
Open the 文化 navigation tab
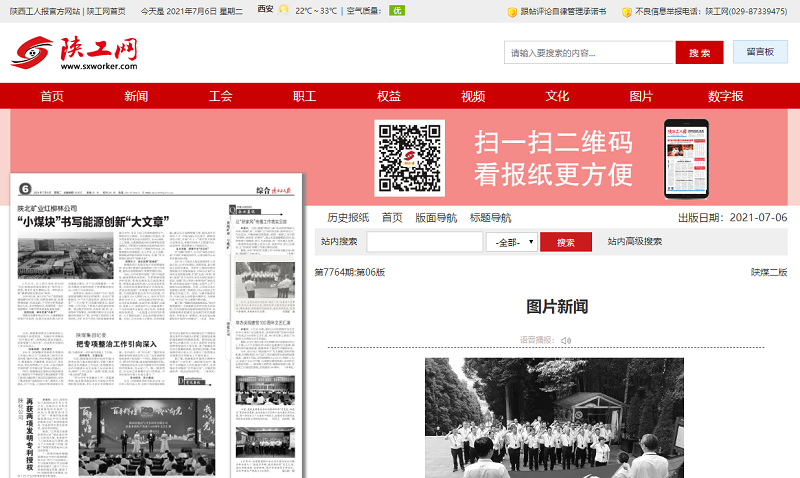(x=557, y=96)
